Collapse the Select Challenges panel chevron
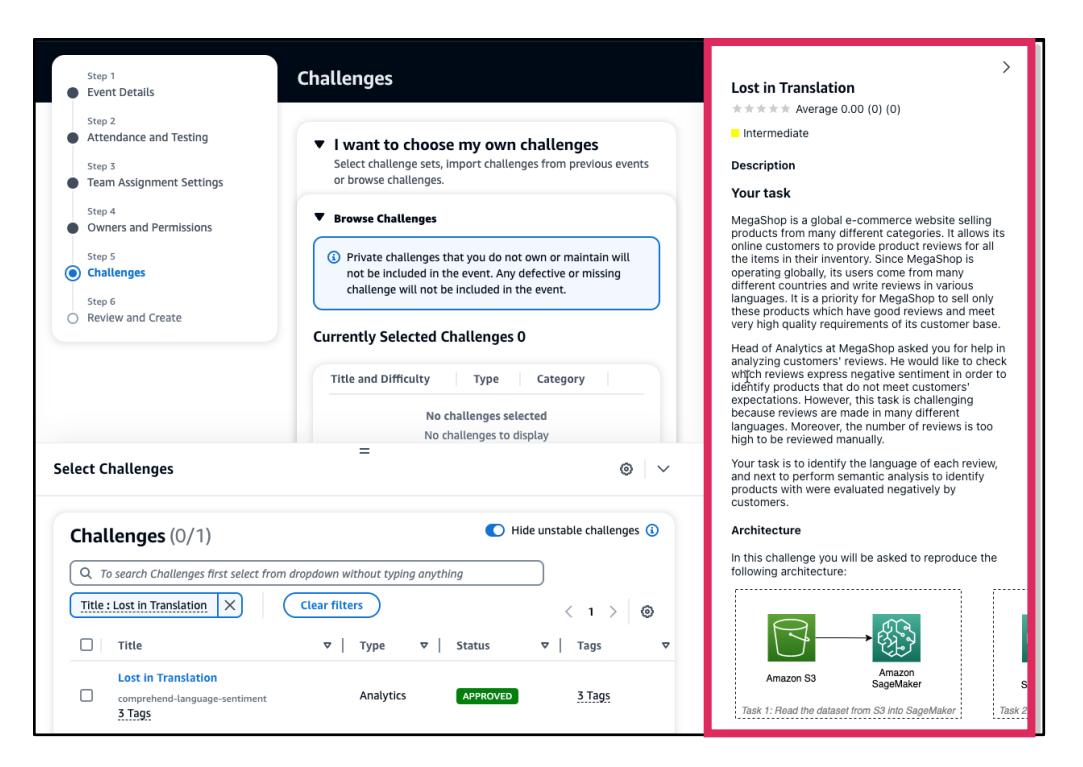The width and height of the screenshot is (1083, 767). pos(662,469)
